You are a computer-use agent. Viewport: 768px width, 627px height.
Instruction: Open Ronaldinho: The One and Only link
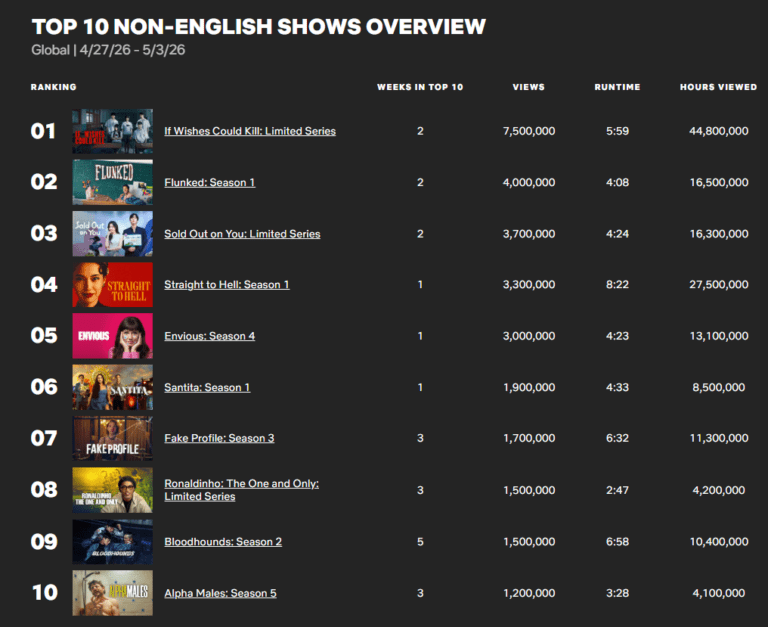(x=241, y=490)
